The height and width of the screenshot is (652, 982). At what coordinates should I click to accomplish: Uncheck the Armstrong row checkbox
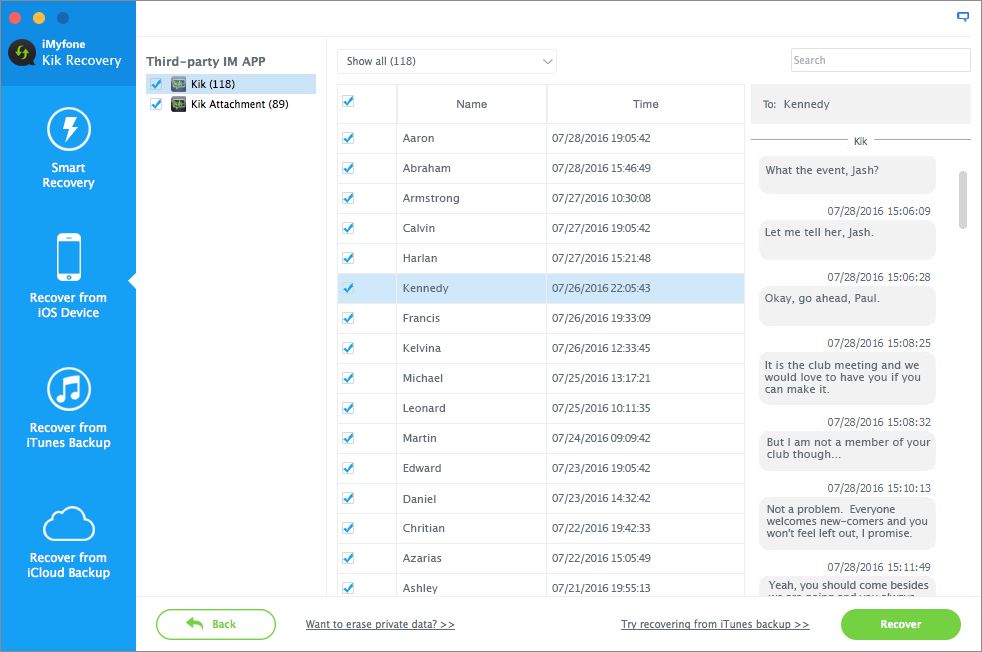[348, 198]
